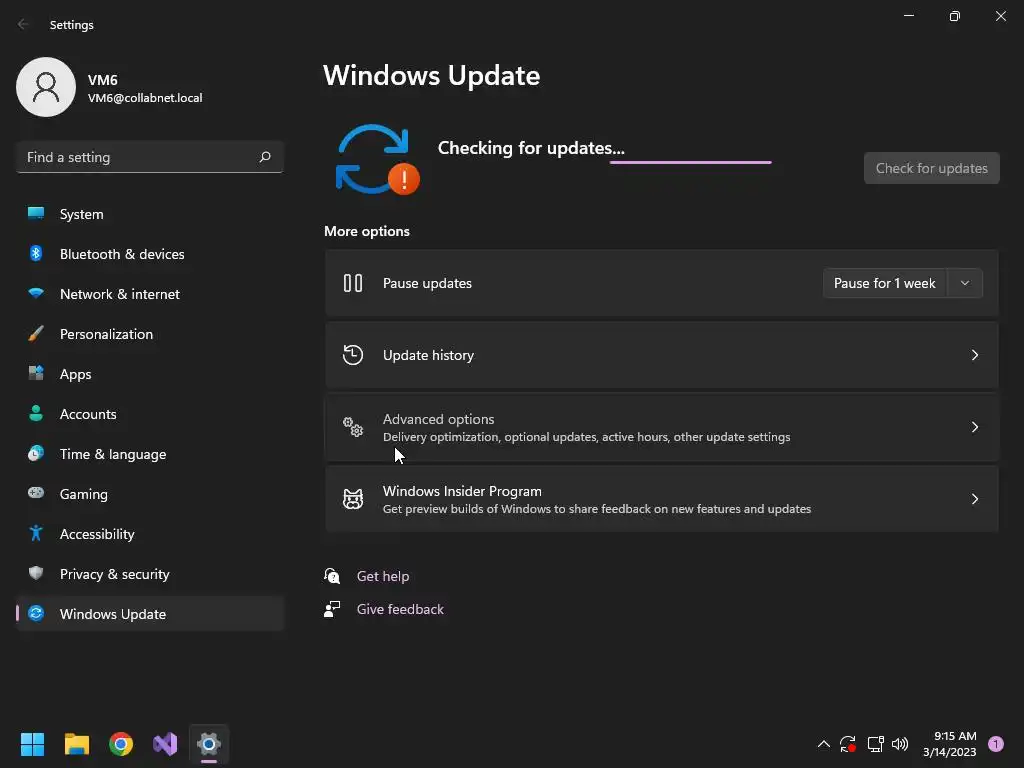Click the VM6@collabnet.local account email
Viewport: 1024px width, 768px height.
145,98
